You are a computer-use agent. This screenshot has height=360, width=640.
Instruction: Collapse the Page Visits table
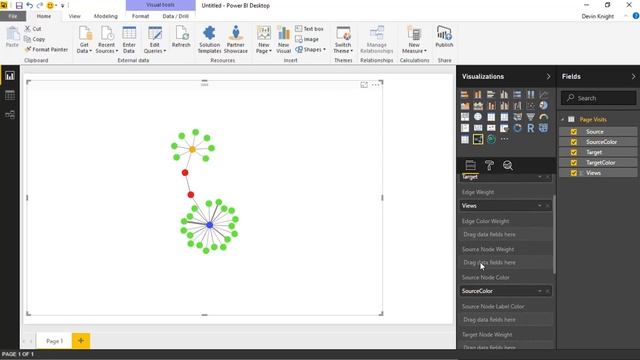(563, 120)
